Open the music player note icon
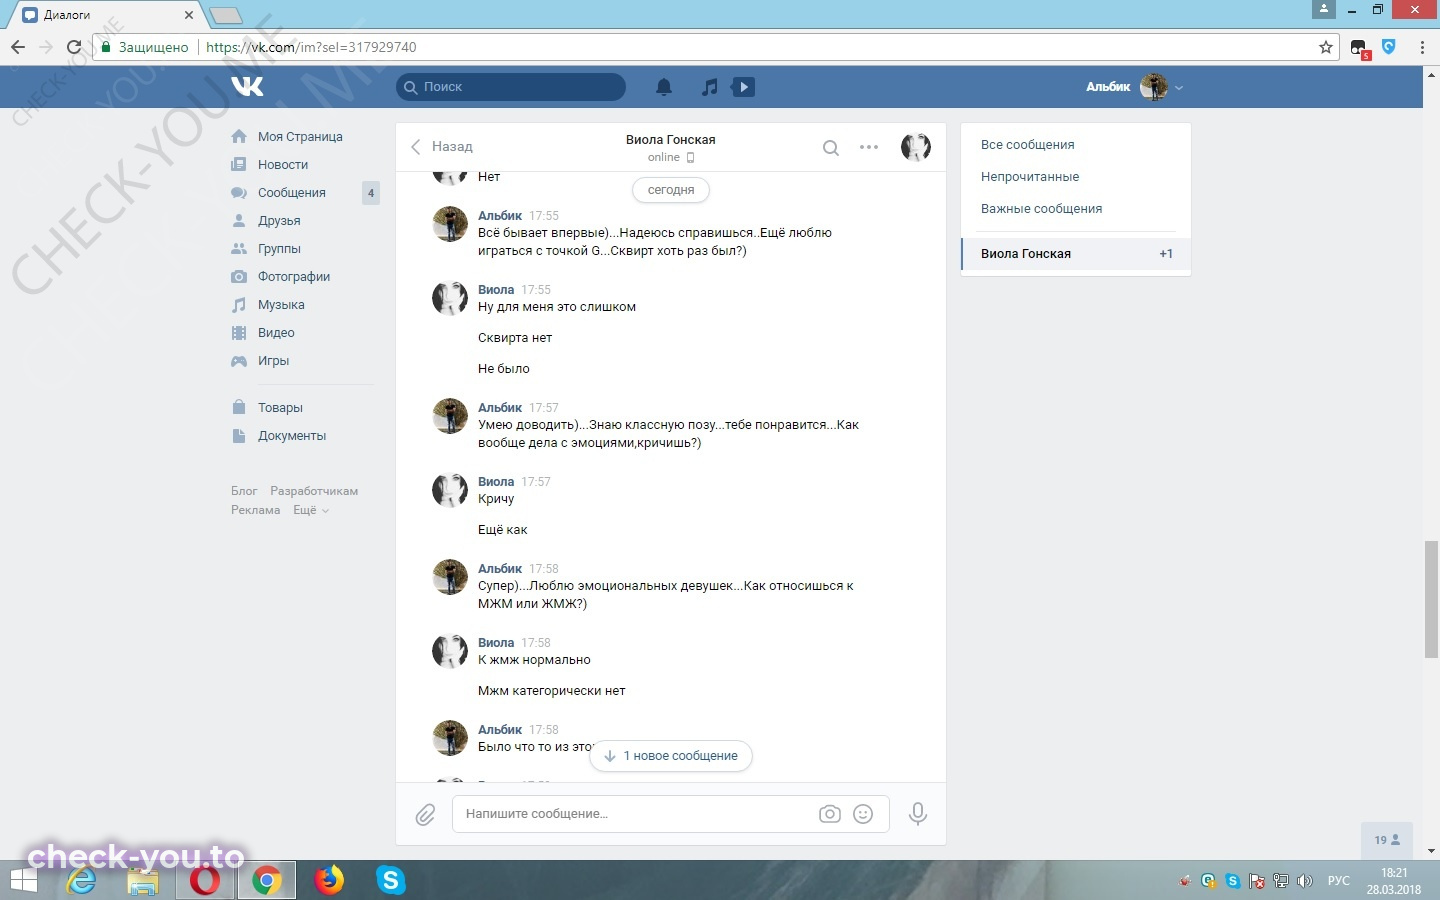Screen dimensions: 1440x900 709,87
